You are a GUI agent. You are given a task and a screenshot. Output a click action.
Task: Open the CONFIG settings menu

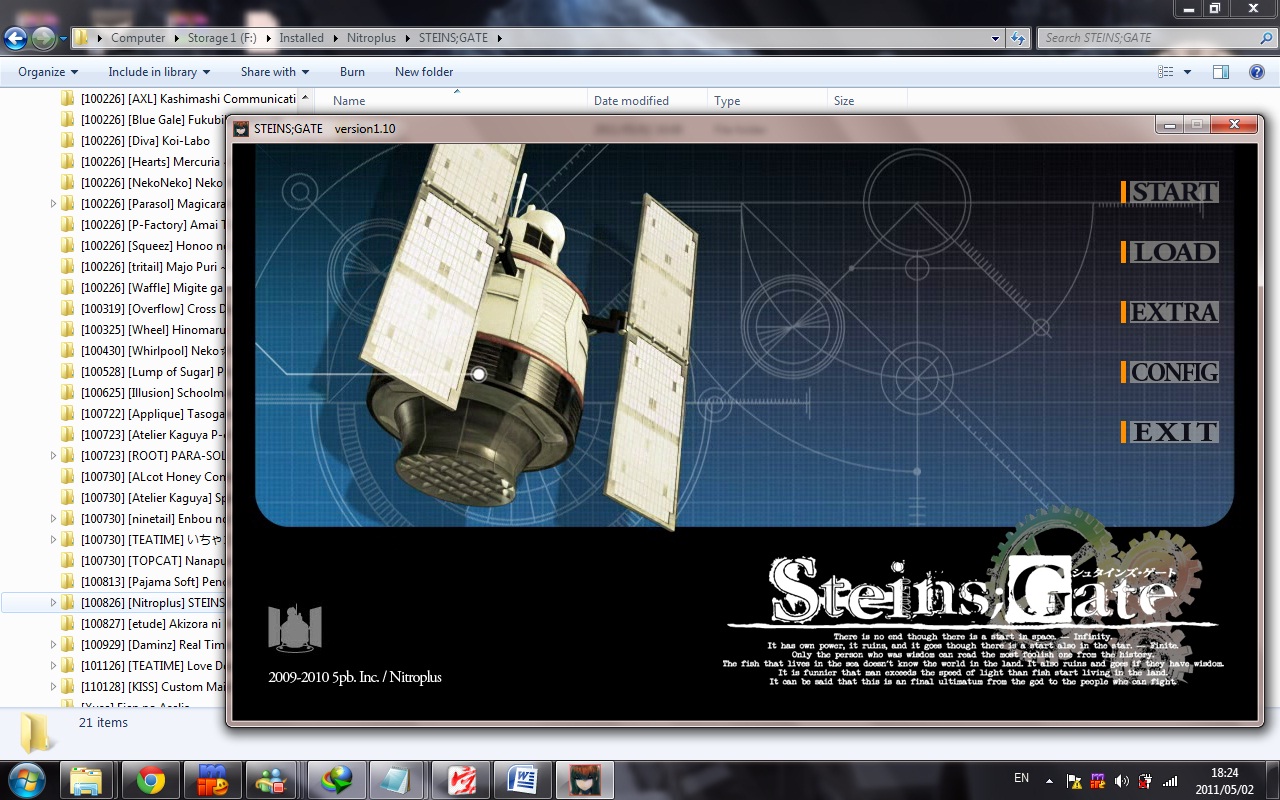point(1173,372)
